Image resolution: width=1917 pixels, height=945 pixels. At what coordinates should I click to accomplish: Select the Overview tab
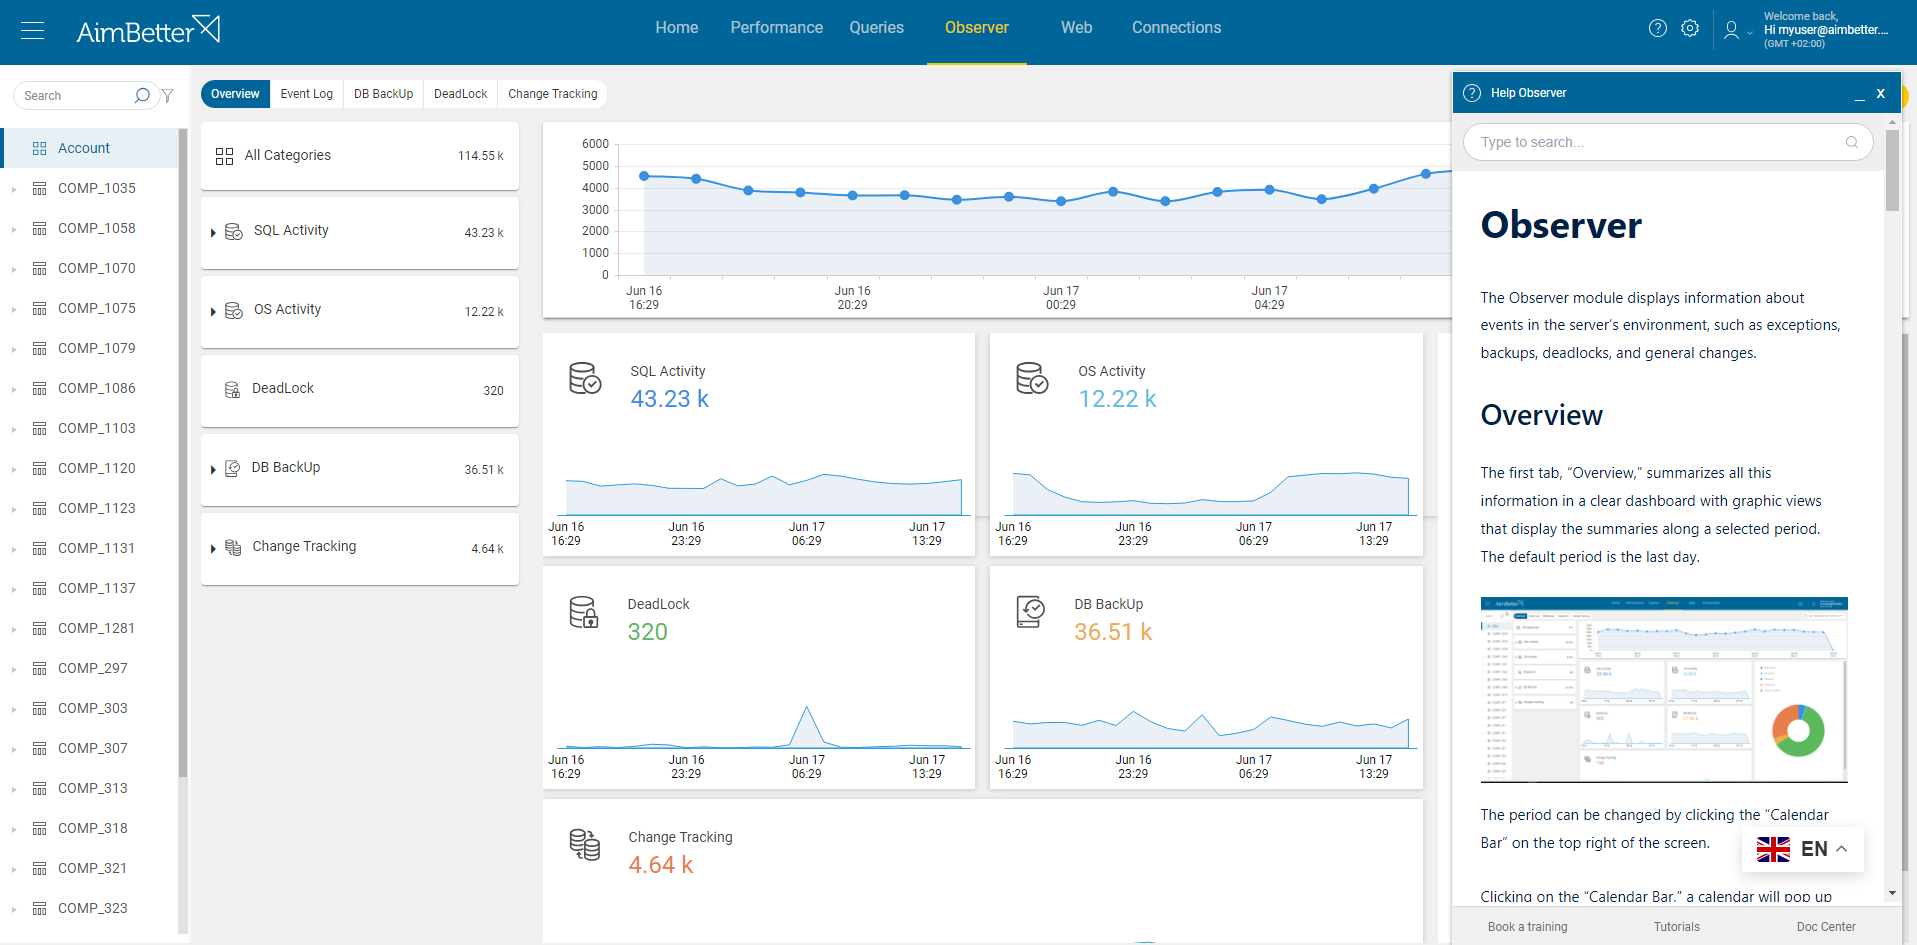point(235,94)
